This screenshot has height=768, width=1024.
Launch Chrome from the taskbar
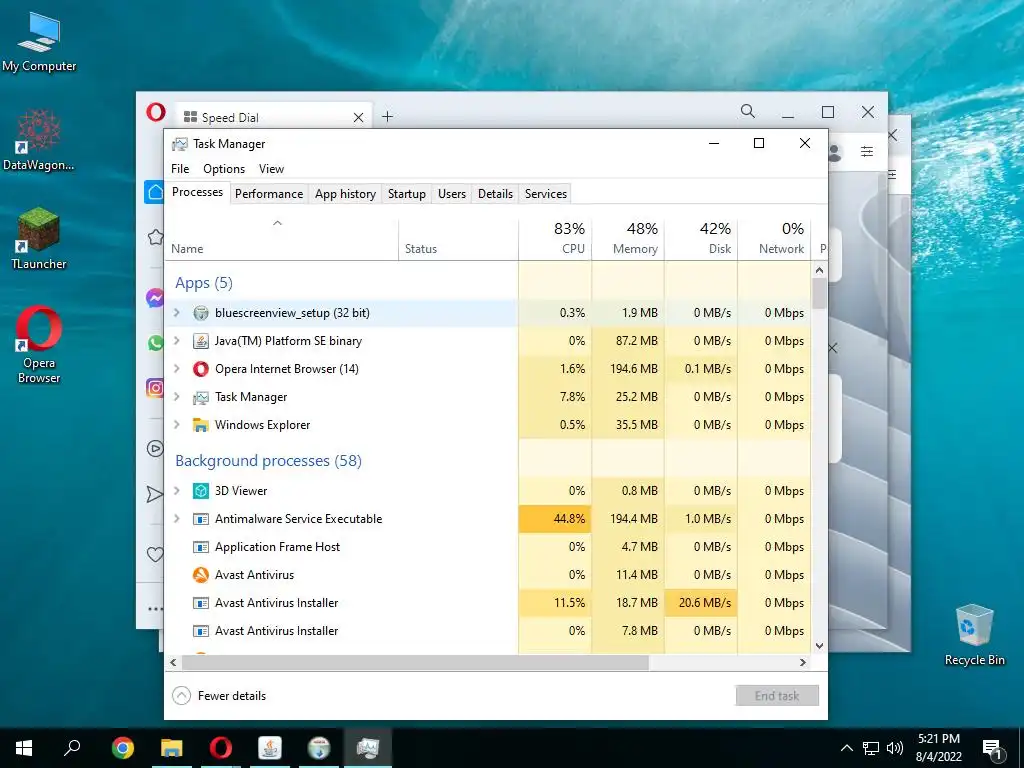coord(123,748)
